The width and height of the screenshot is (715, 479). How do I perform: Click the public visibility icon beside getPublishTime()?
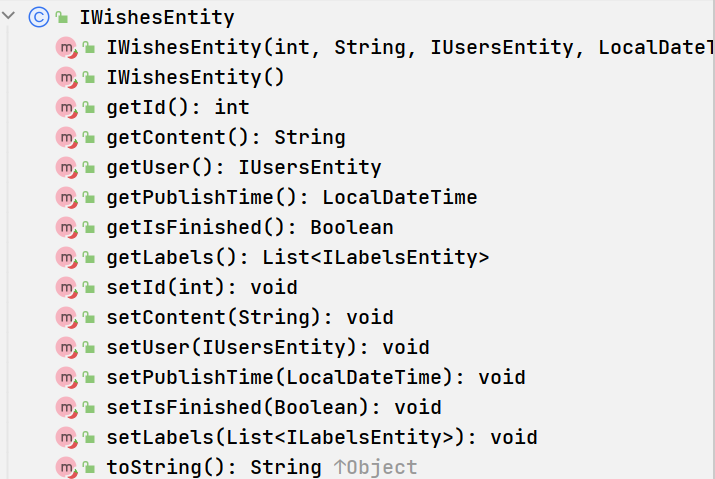coord(89,198)
